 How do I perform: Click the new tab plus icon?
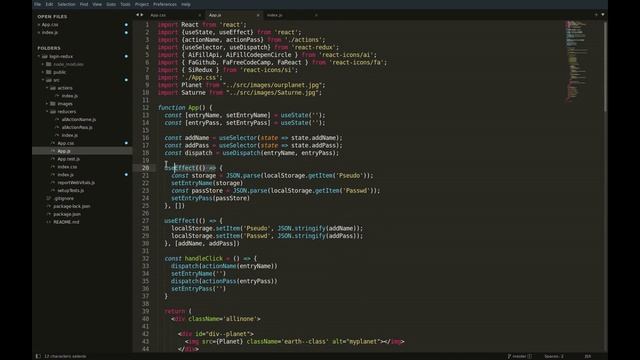(596, 15)
